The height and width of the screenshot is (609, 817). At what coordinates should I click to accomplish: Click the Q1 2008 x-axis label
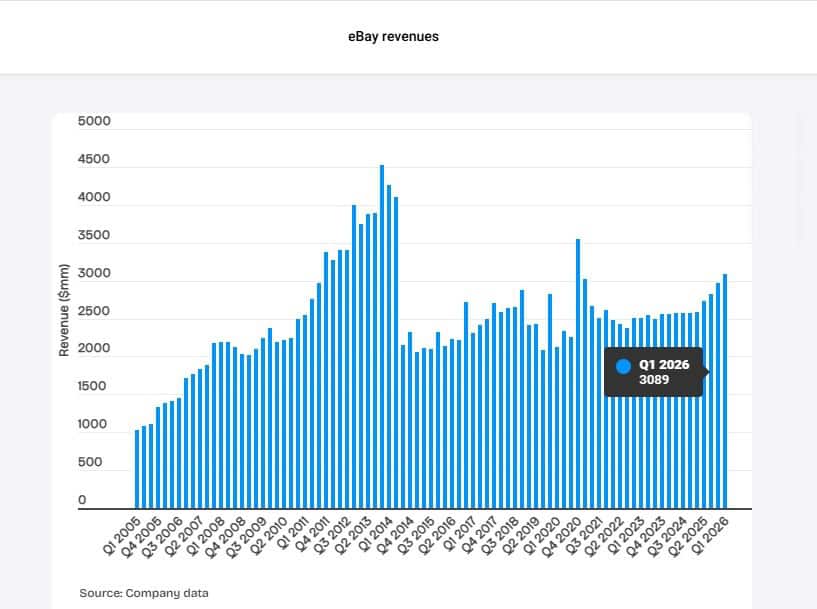[206, 536]
